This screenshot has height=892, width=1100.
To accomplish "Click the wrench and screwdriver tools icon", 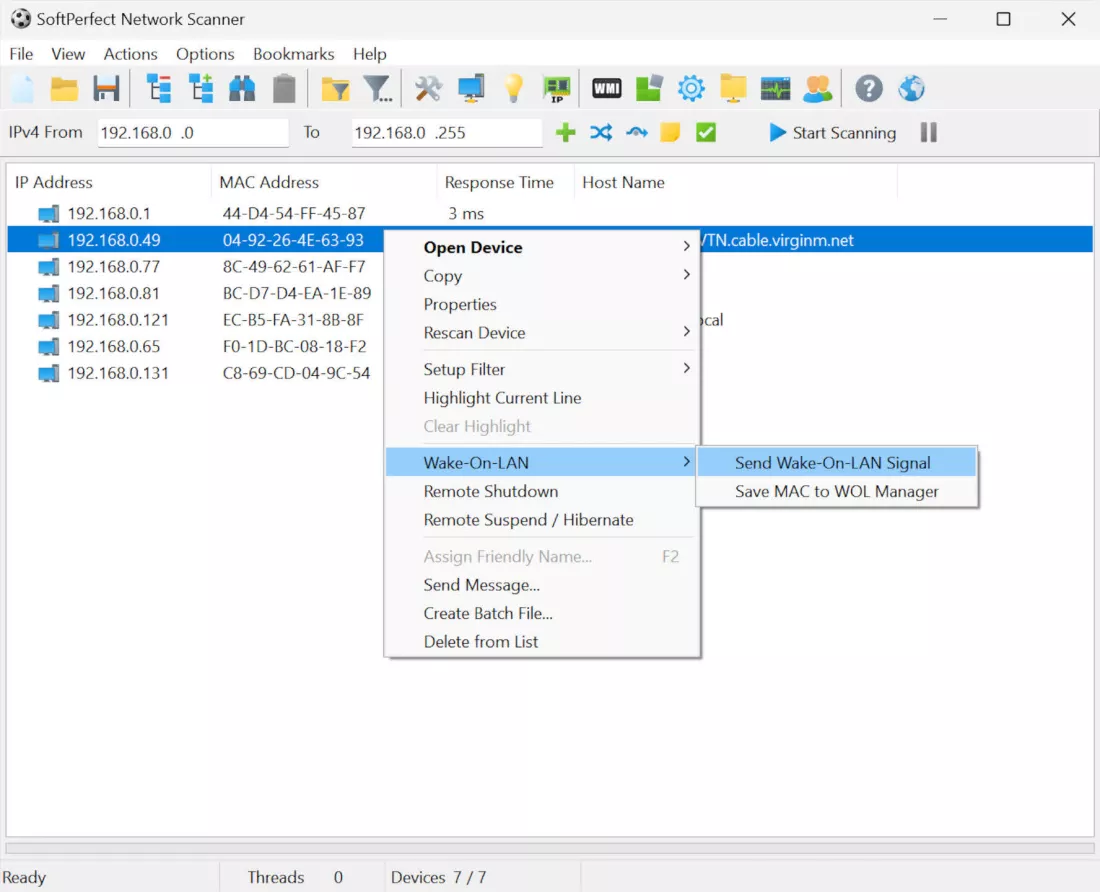I will [428, 89].
